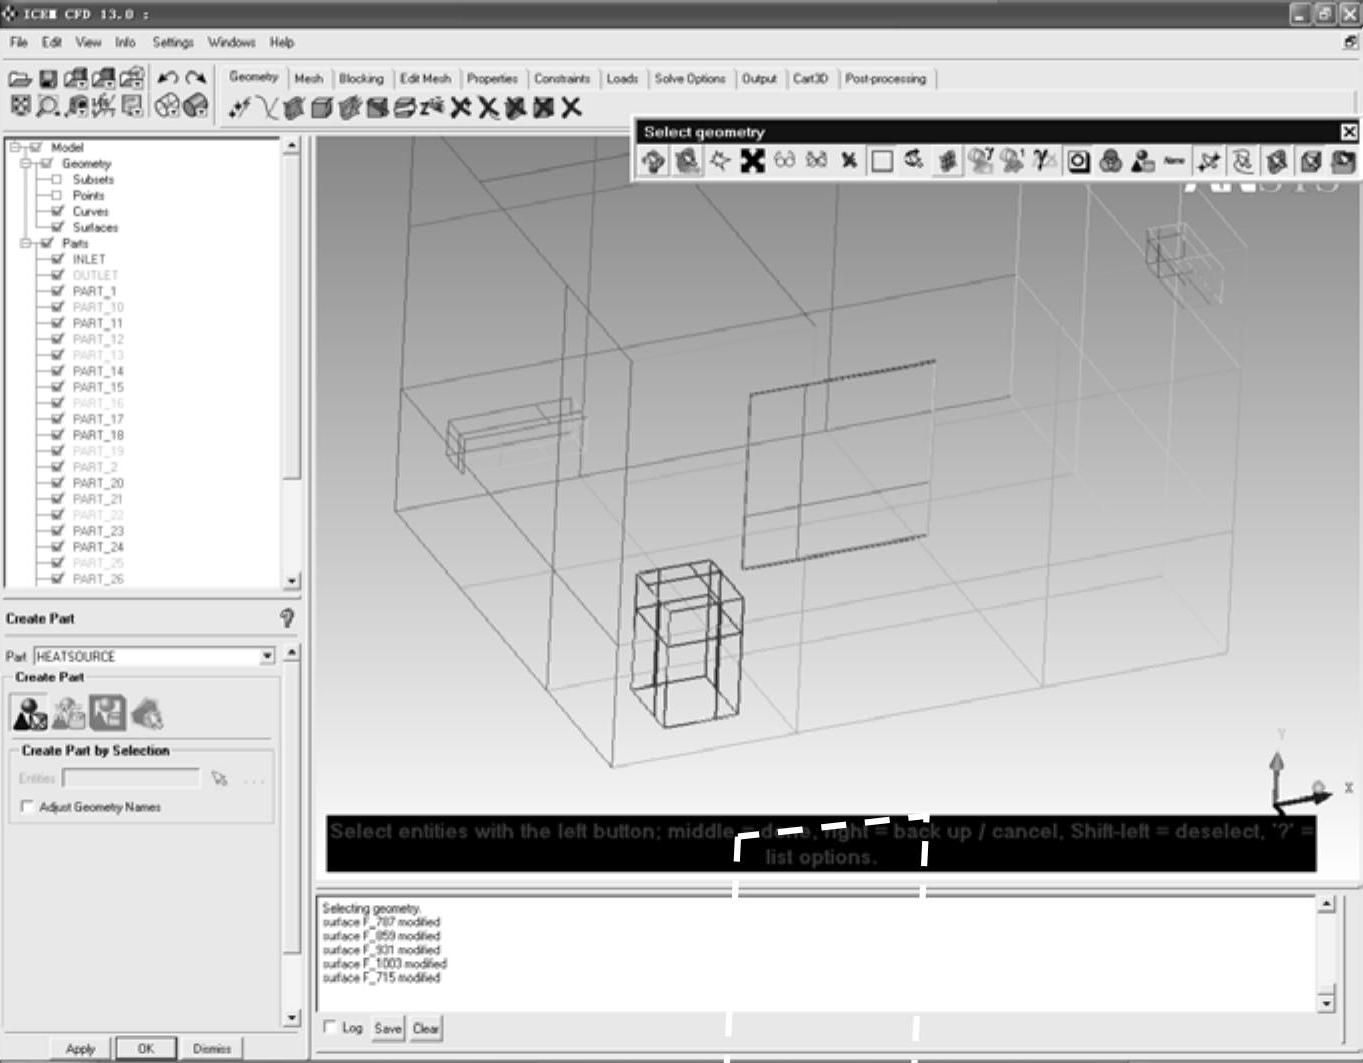The height and width of the screenshot is (1063, 1363).
Task: Toggle the Curves visibility checkbox
Action: (x=57, y=211)
